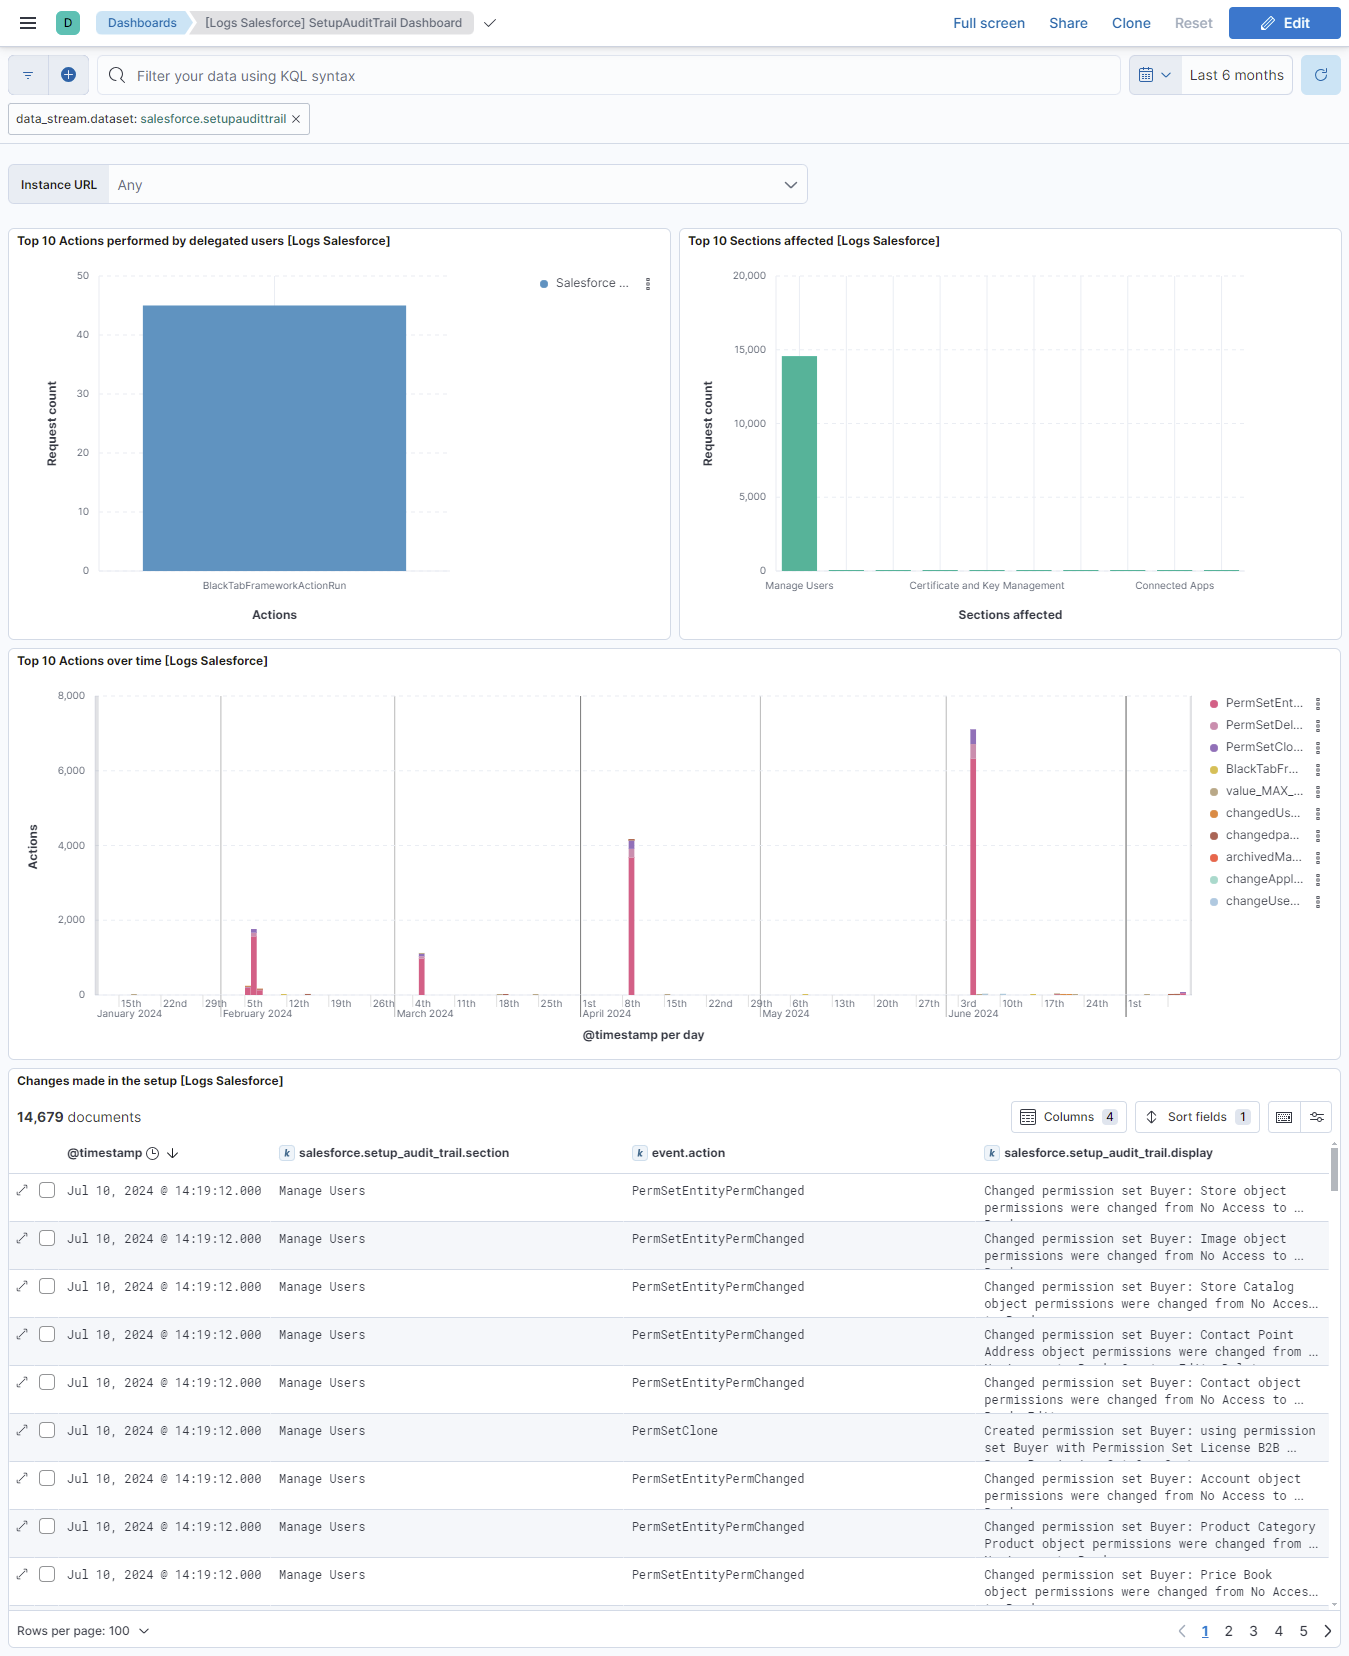The image size is (1349, 1656).
Task: Change the Rows per page setting
Action: point(83,1631)
